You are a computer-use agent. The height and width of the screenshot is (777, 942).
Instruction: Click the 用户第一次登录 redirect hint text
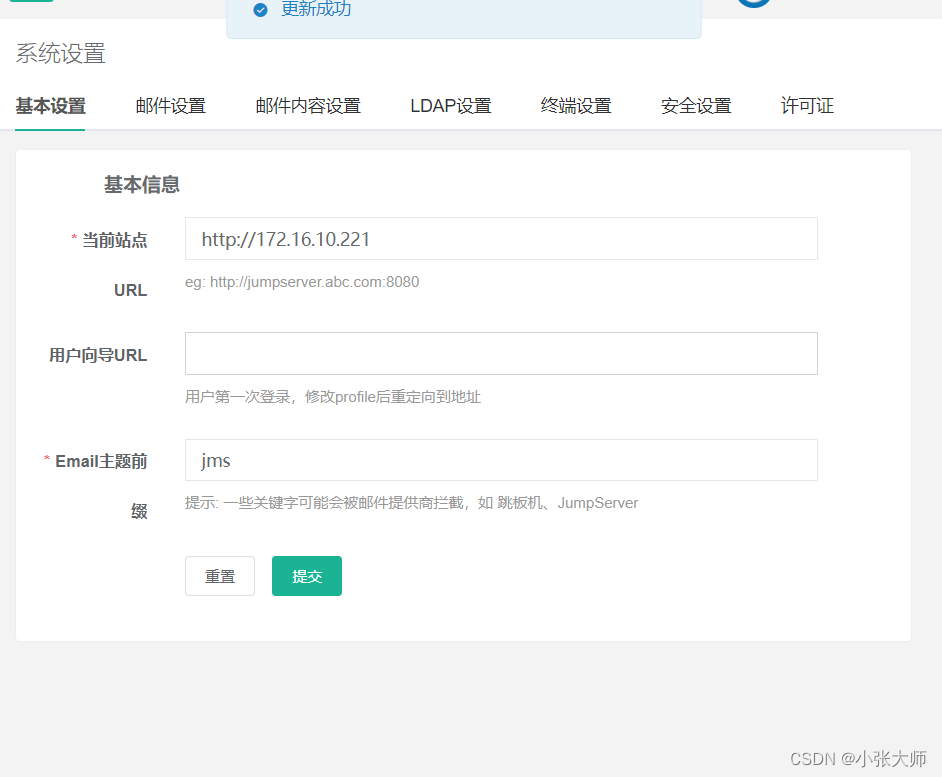tap(333, 397)
